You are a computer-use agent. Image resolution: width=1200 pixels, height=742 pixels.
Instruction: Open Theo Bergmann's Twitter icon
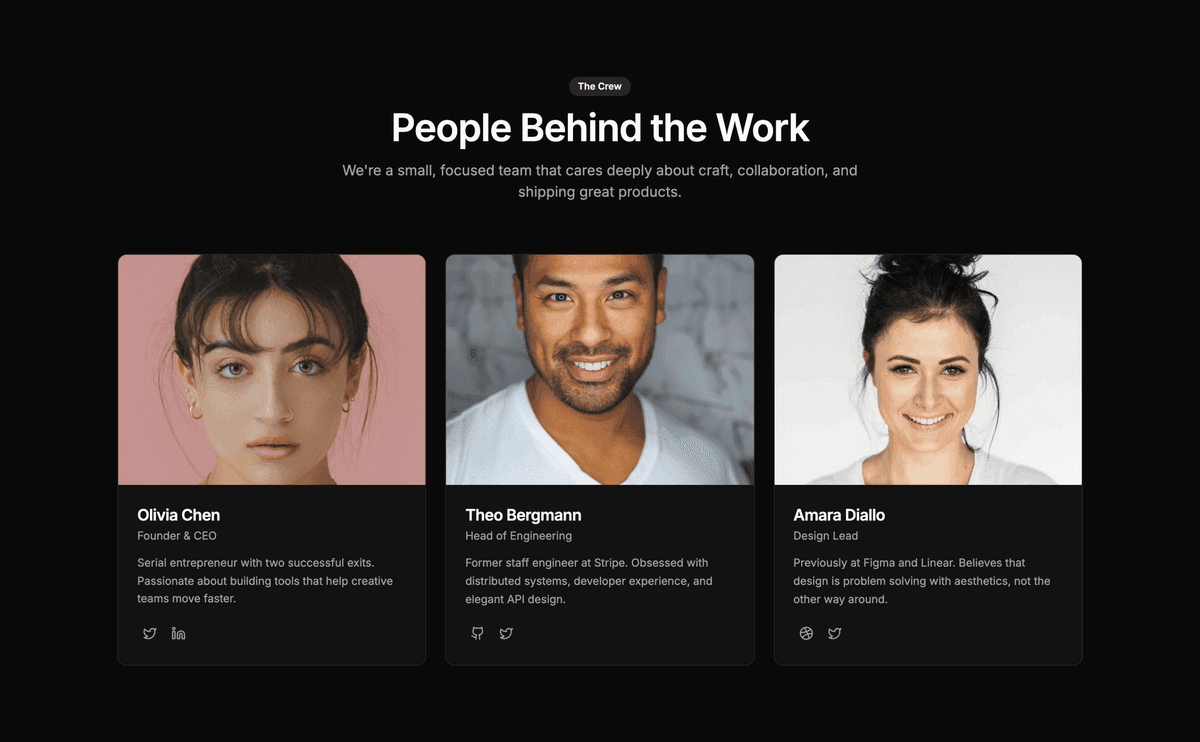(x=506, y=633)
